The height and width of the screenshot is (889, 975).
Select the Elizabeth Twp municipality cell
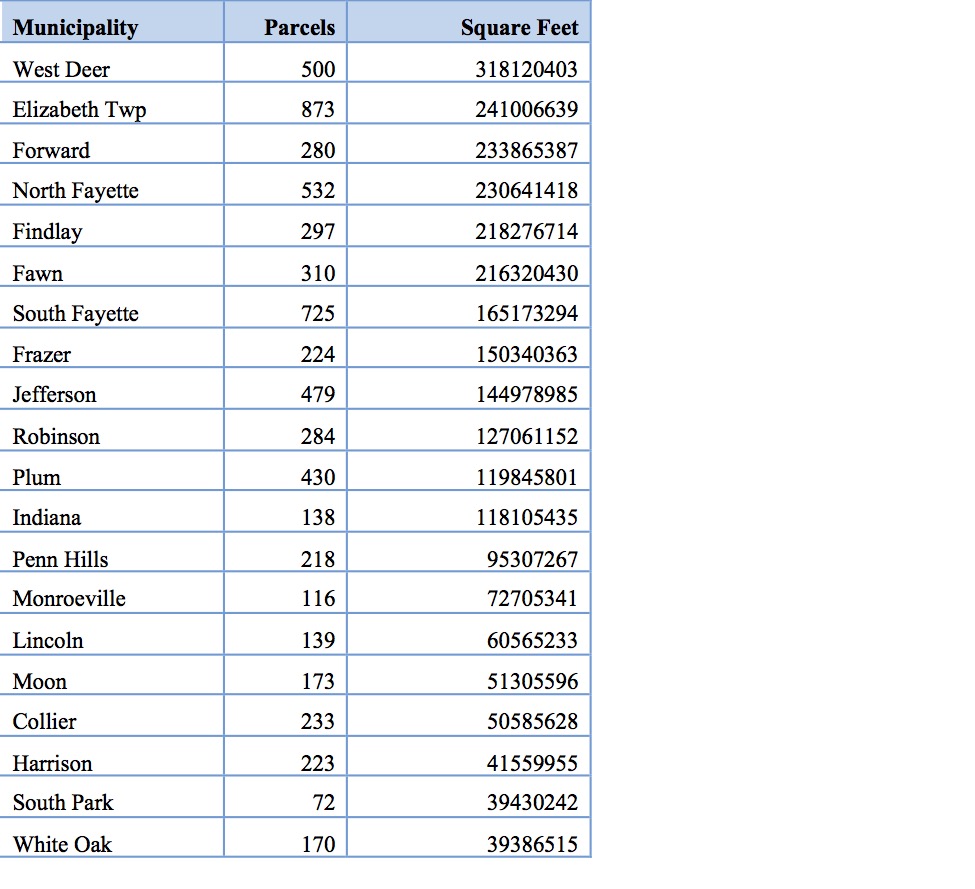pyautogui.click(x=79, y=109)
